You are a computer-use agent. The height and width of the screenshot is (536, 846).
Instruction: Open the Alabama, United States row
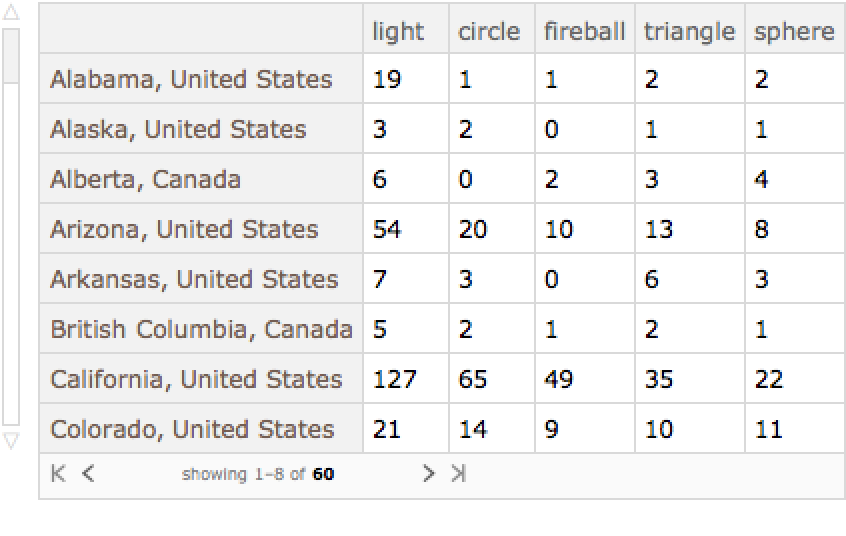coord(191,79)
